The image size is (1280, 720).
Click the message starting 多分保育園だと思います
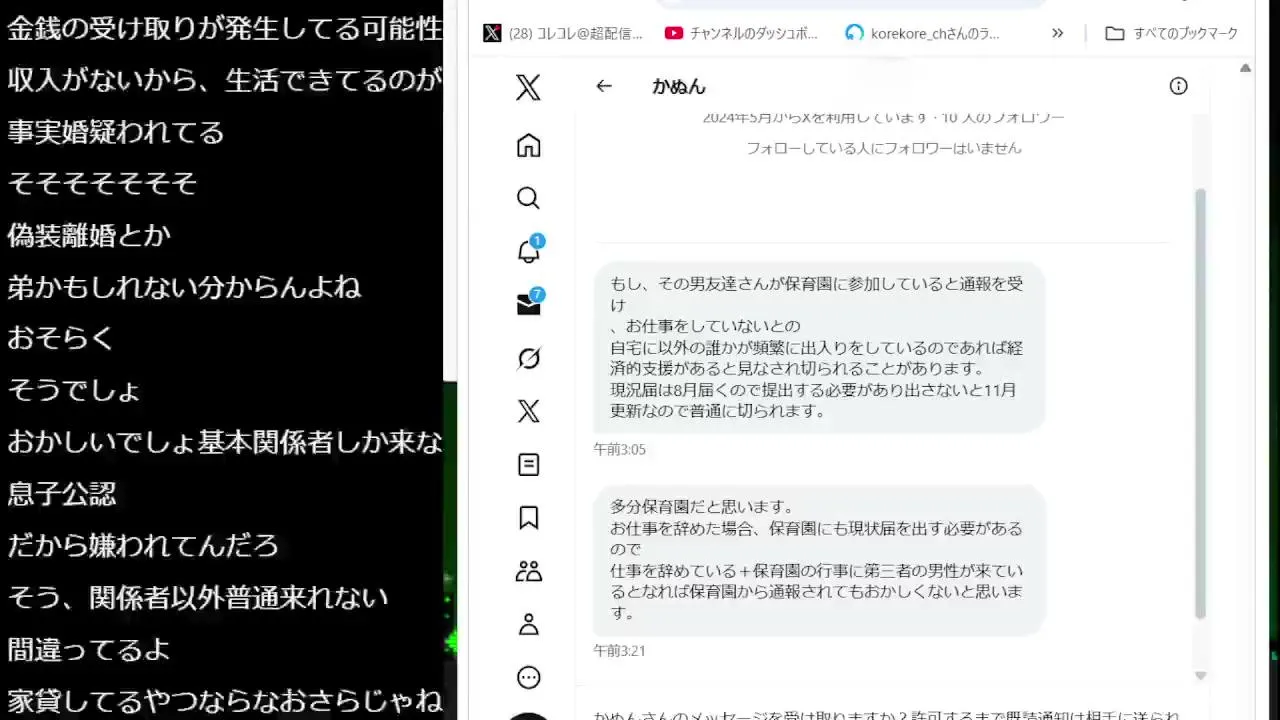(819, 560)
